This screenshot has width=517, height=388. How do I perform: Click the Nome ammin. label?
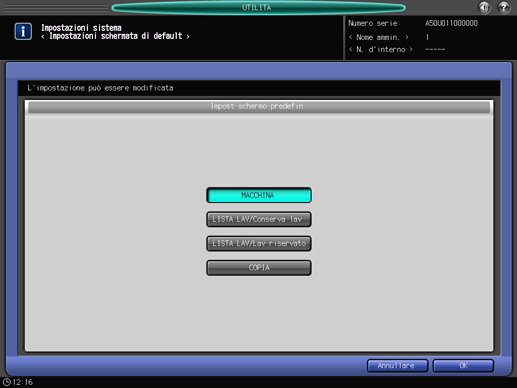point(378,37)
